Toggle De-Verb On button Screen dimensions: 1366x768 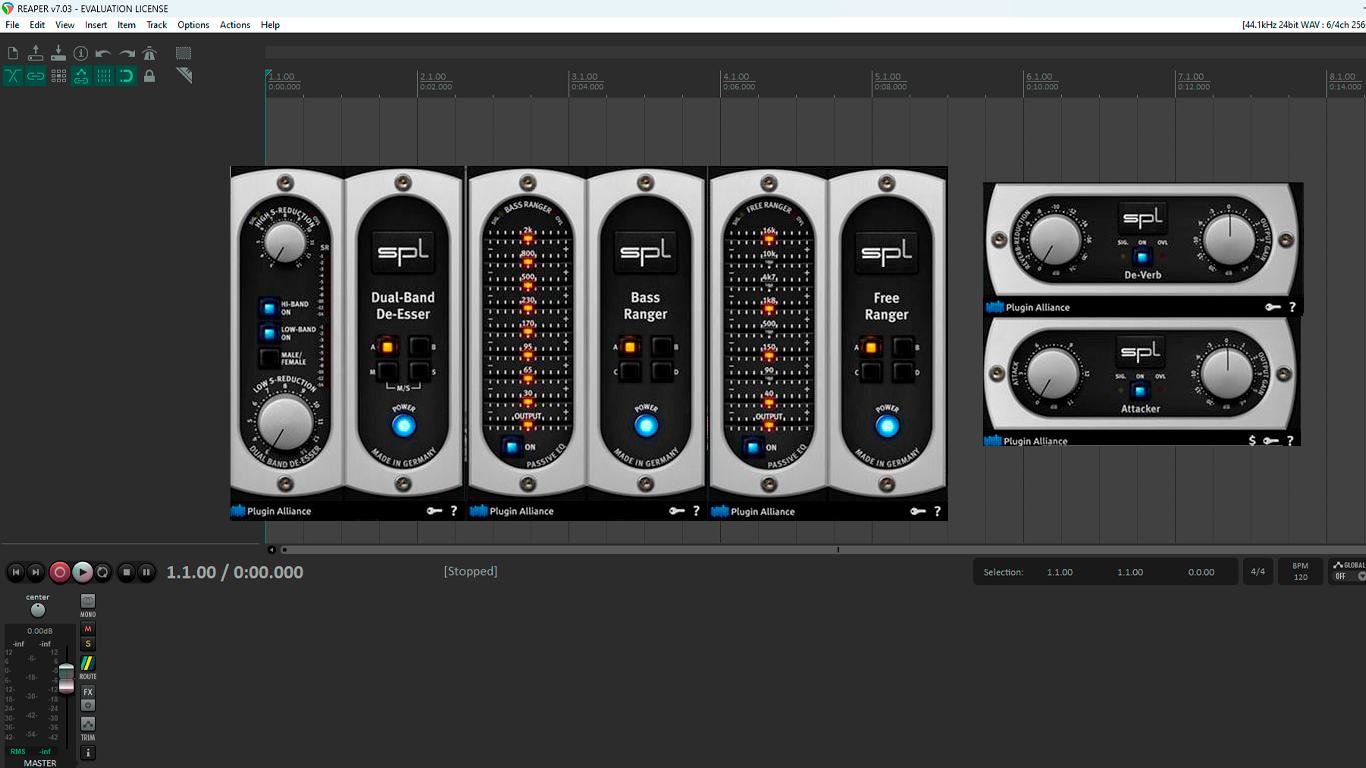(1141, 257)
